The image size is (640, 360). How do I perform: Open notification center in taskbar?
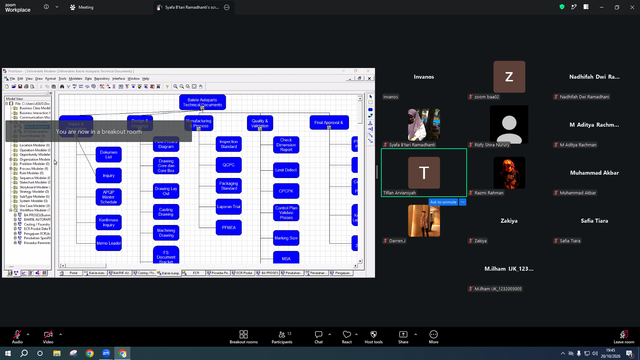[630, 353]
